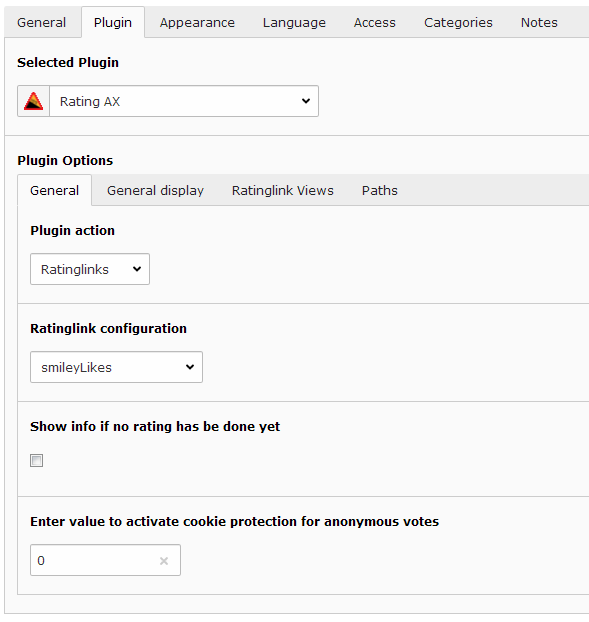
Task: Open the Paths options tab
Action: click(380, 190)
